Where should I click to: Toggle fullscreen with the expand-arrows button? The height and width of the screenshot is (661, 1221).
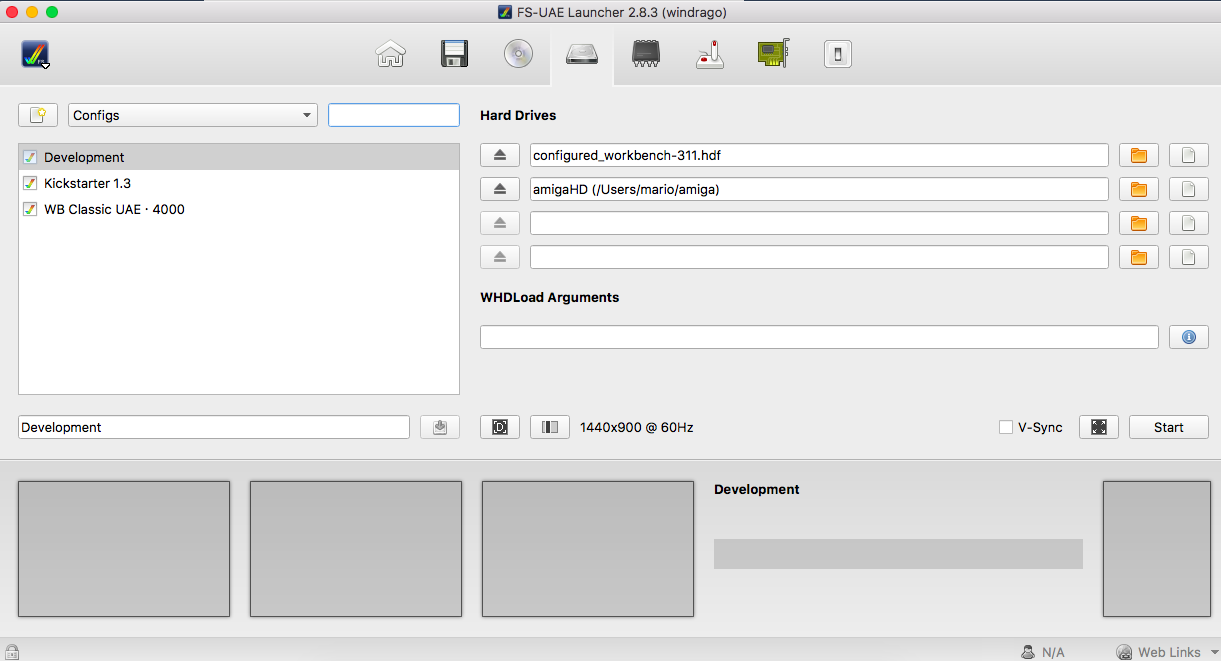pos(1099,427)
